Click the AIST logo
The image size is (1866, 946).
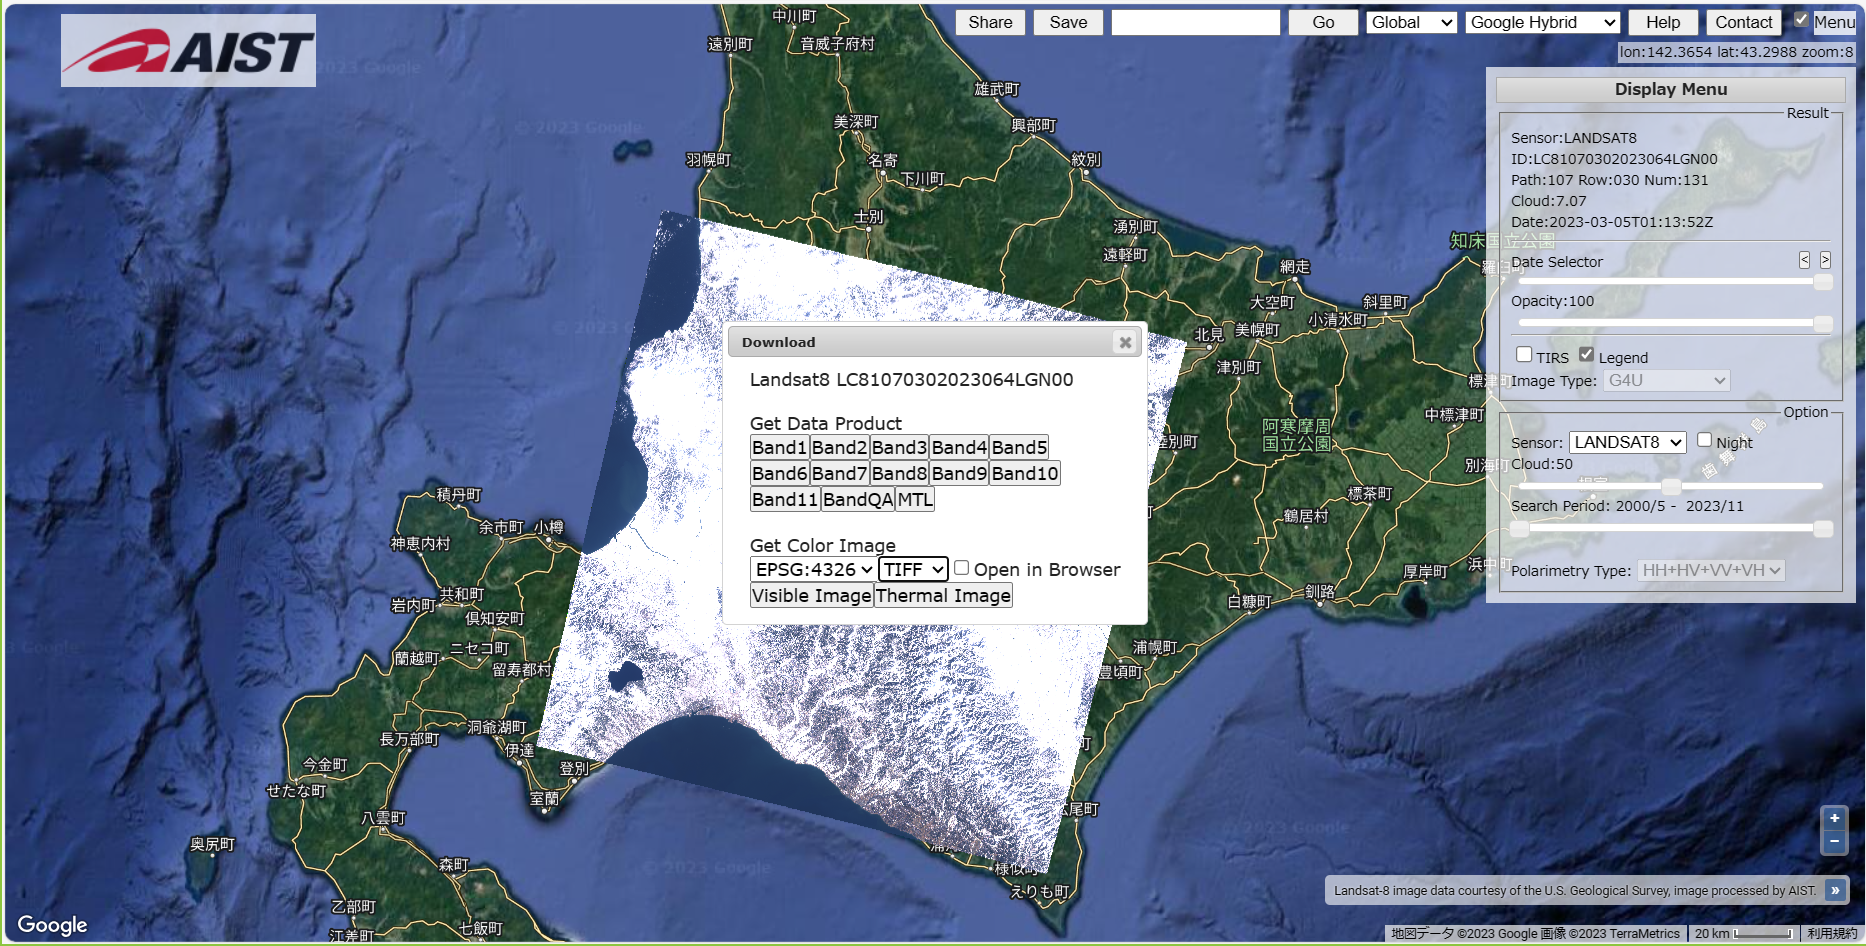click(x=188, y=50)
